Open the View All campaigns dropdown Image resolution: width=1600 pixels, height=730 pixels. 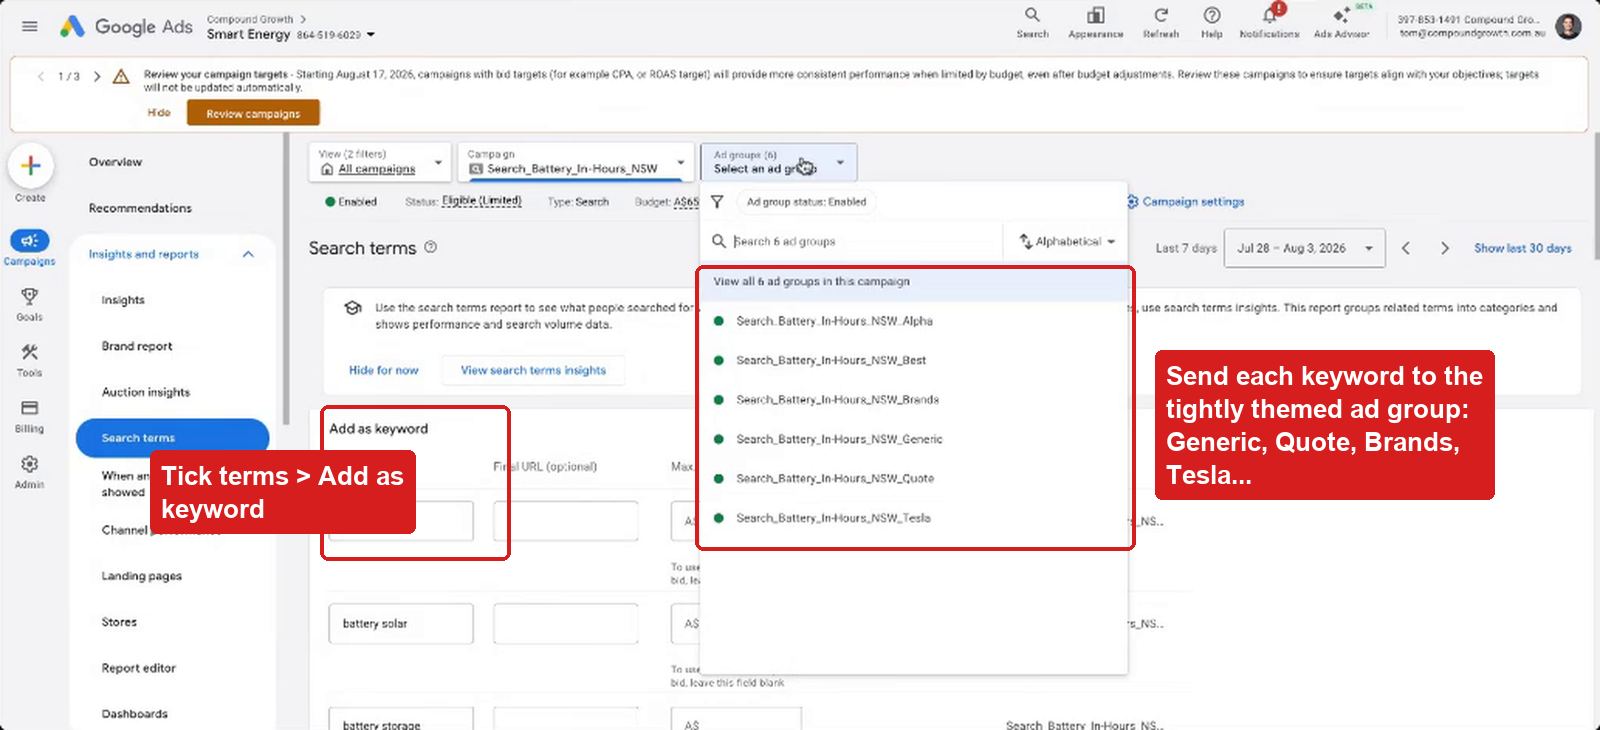pos(380,162)
